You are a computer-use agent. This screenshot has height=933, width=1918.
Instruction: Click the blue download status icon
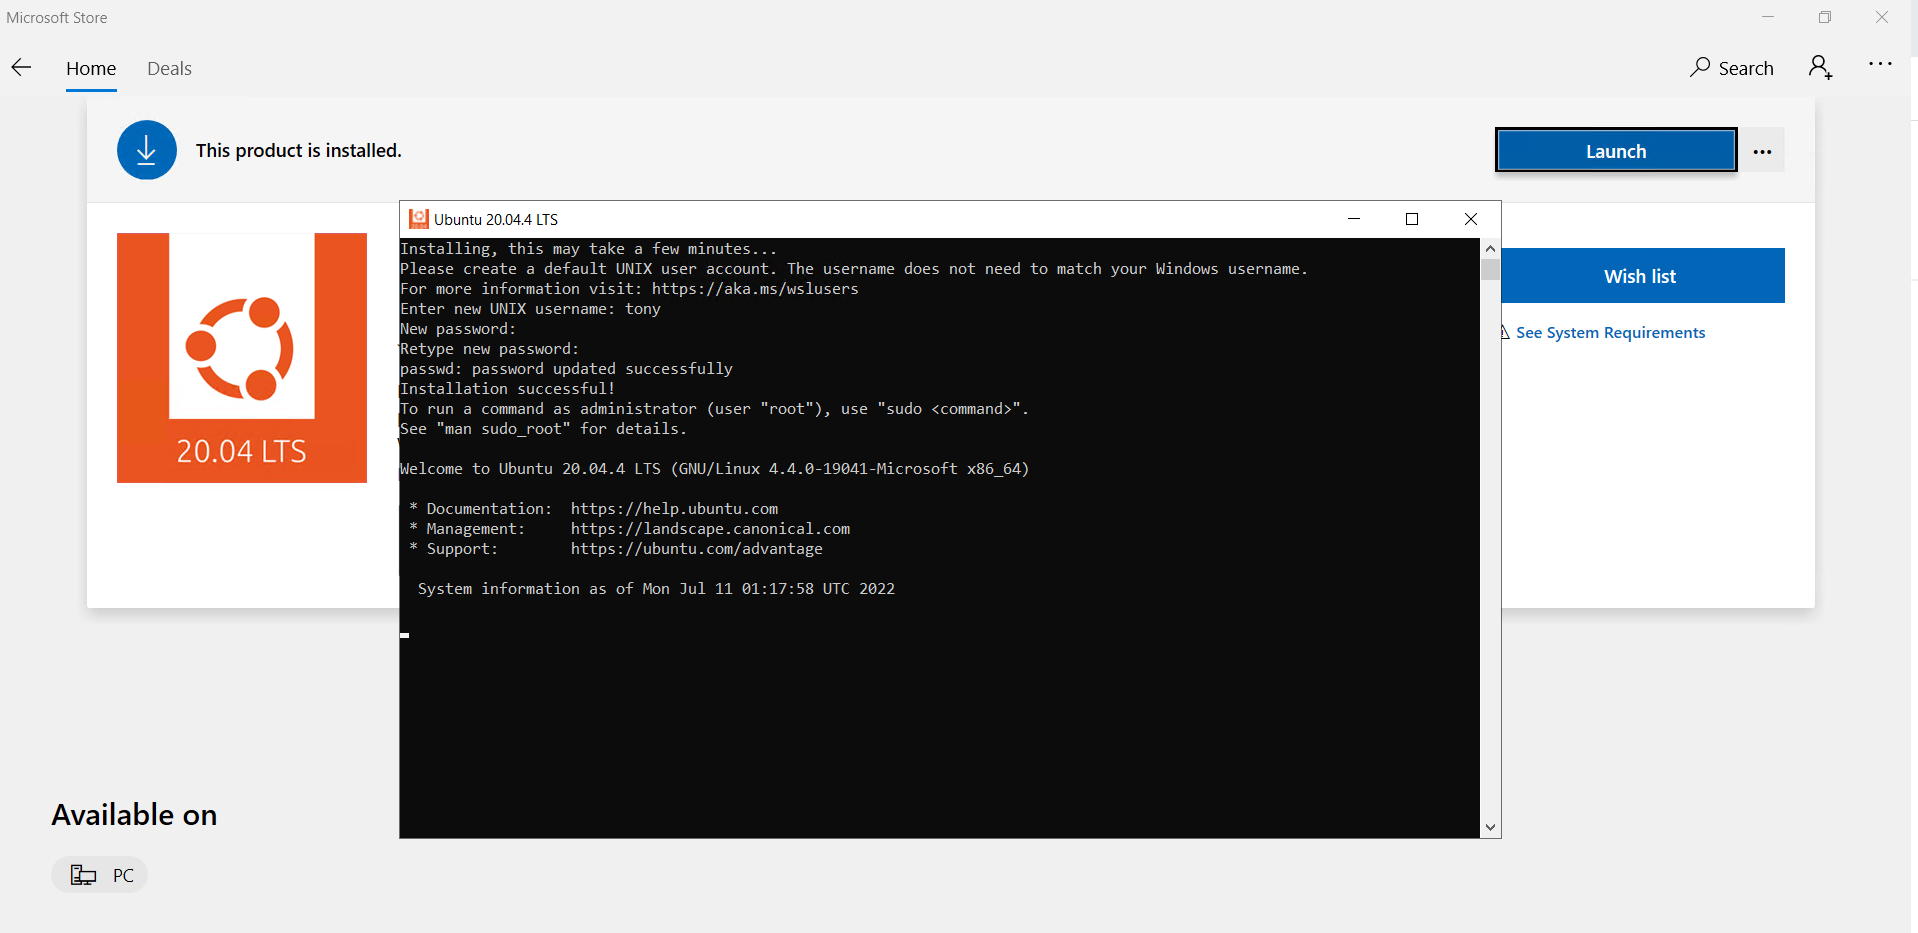pos(147,150)
